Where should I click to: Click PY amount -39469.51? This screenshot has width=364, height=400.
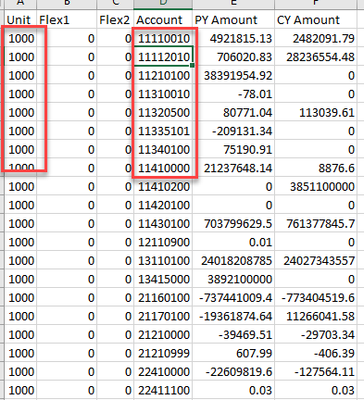pos(233,335)
